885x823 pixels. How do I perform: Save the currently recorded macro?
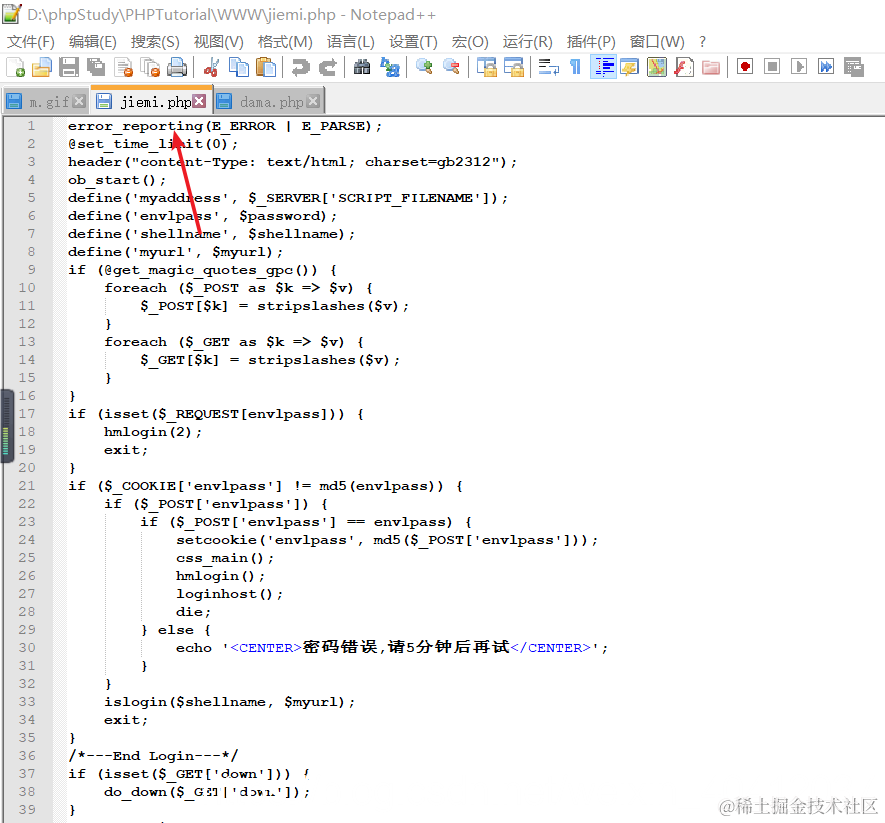pos(853,67)
